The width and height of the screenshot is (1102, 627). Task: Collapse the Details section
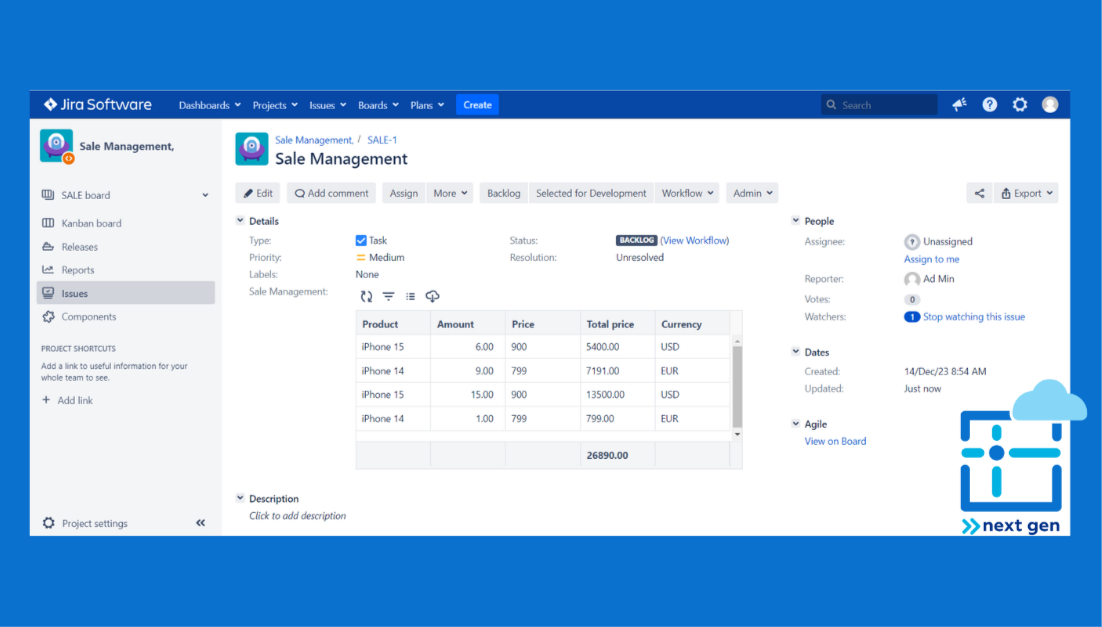(240, 221)
